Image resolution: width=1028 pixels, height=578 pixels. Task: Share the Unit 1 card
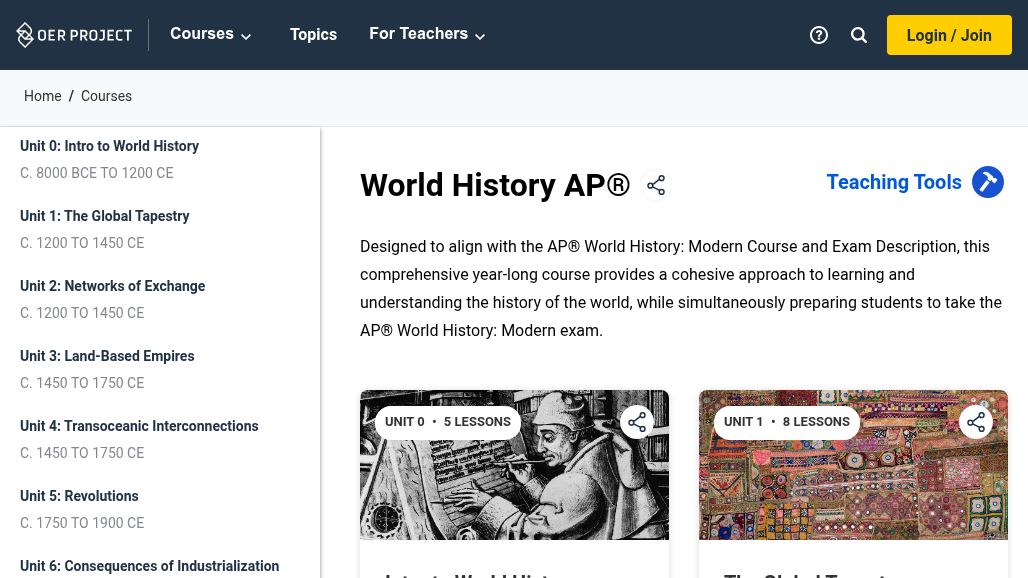pos(976,422)
